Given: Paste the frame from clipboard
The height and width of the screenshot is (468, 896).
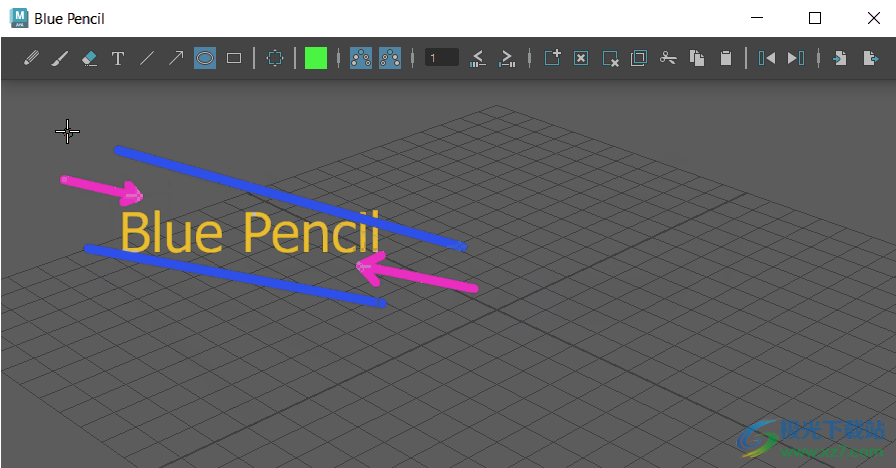Looking at the screenshot, I should tap(726, 58).
